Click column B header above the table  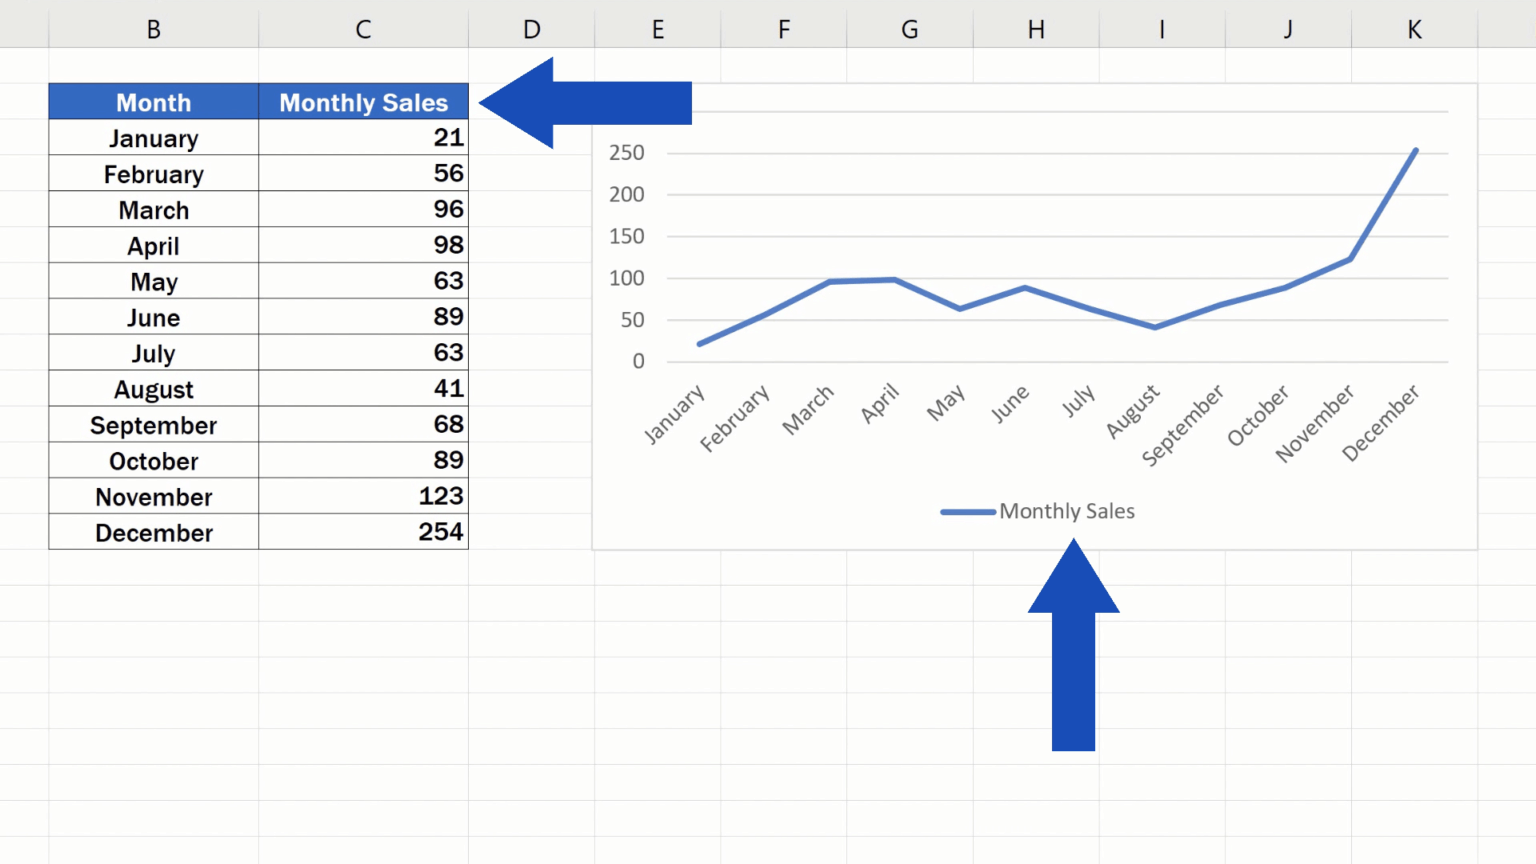tap(153, 29)
